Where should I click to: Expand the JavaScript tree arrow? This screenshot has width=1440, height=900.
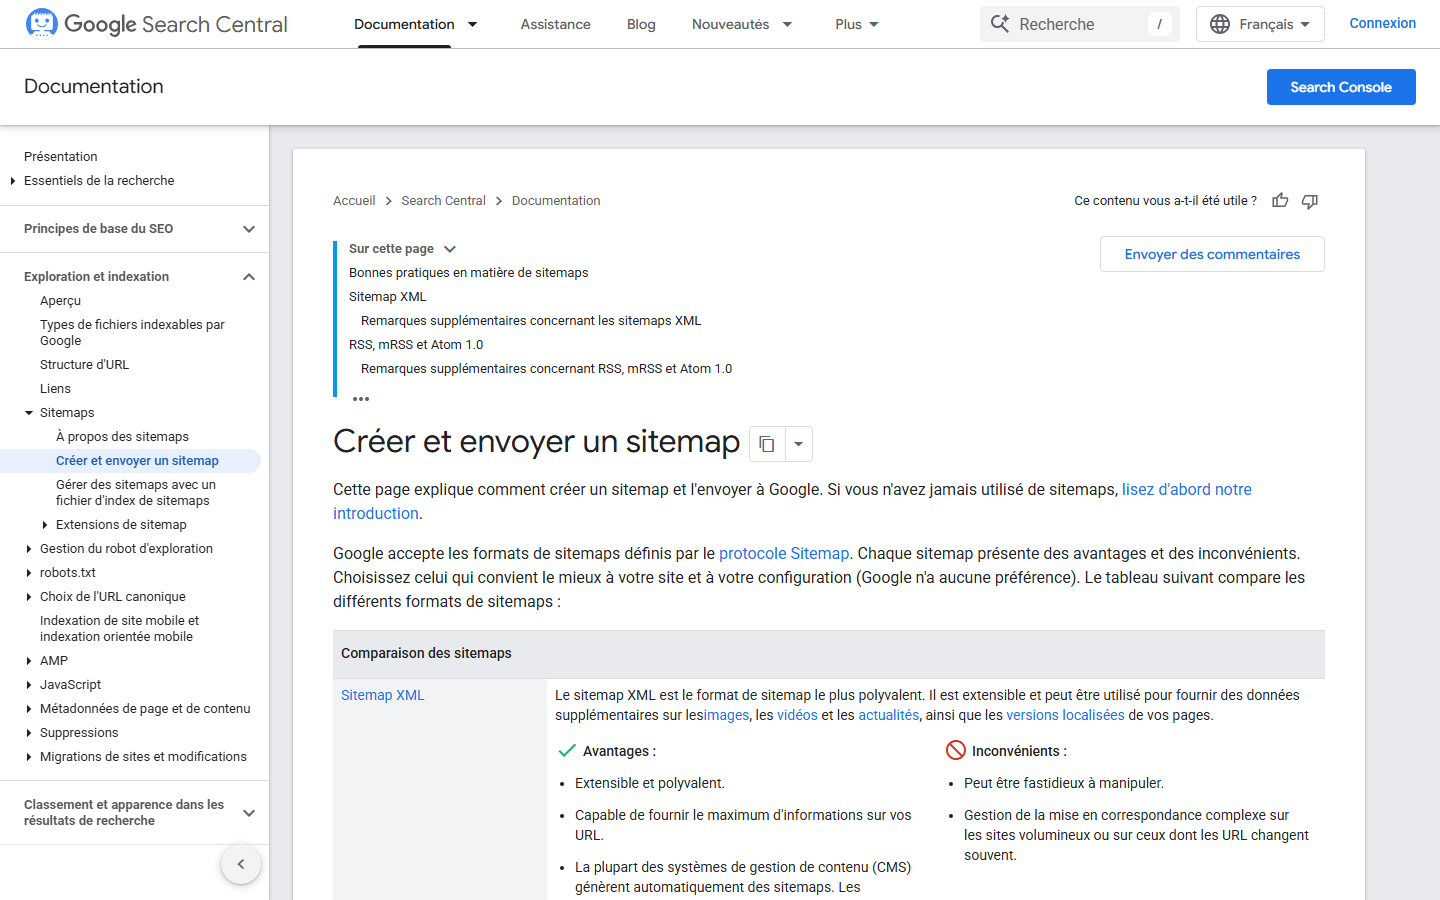click(29, 685)
